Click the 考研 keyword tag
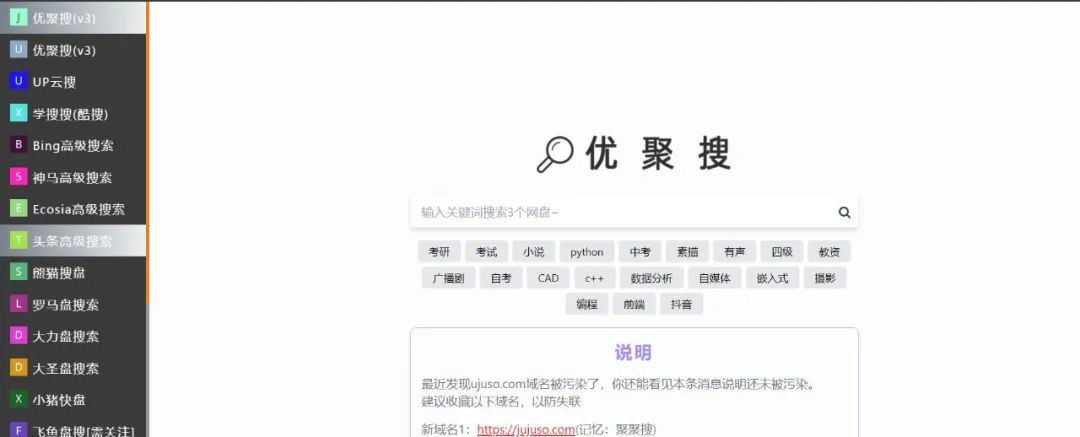The height and width of the screenshot is (437, 1080). tap(439, 252)
